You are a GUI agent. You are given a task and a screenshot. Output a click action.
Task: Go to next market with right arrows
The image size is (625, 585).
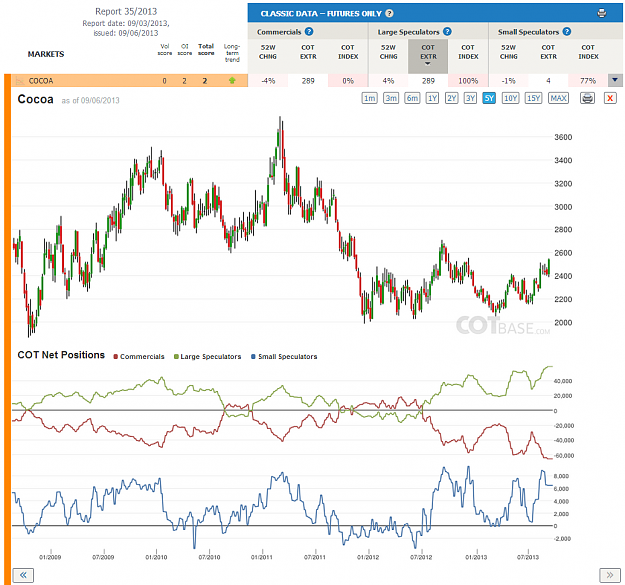(x=610, y=575)
